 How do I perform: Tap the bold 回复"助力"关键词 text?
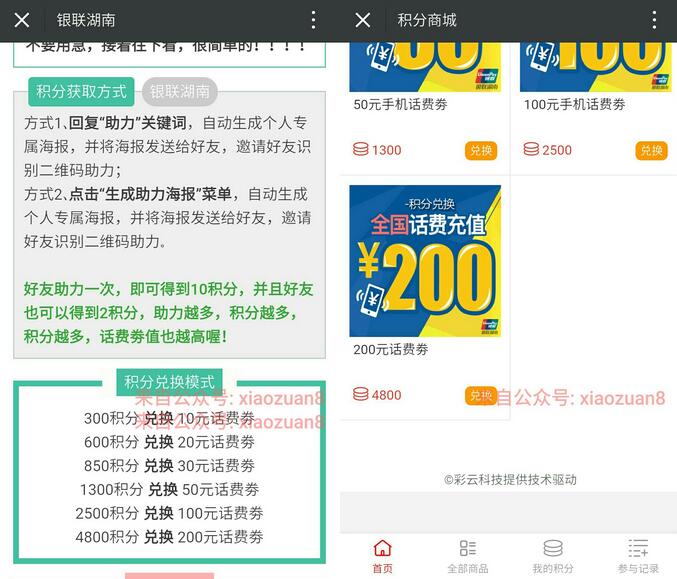click(x=128, y=123)
